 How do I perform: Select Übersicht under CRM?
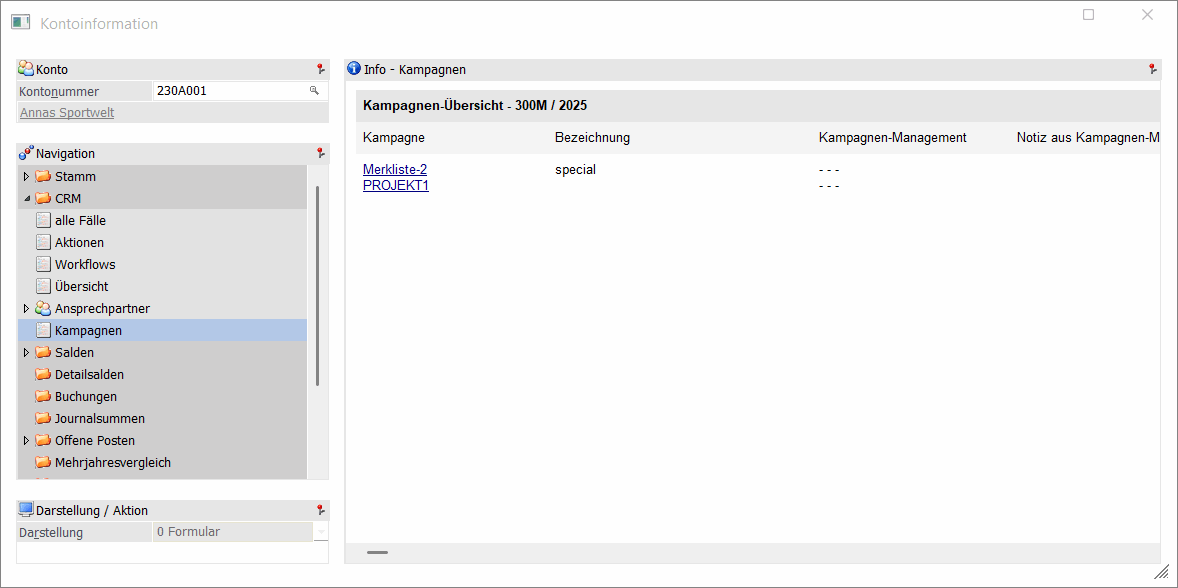[x=82, y=286]
